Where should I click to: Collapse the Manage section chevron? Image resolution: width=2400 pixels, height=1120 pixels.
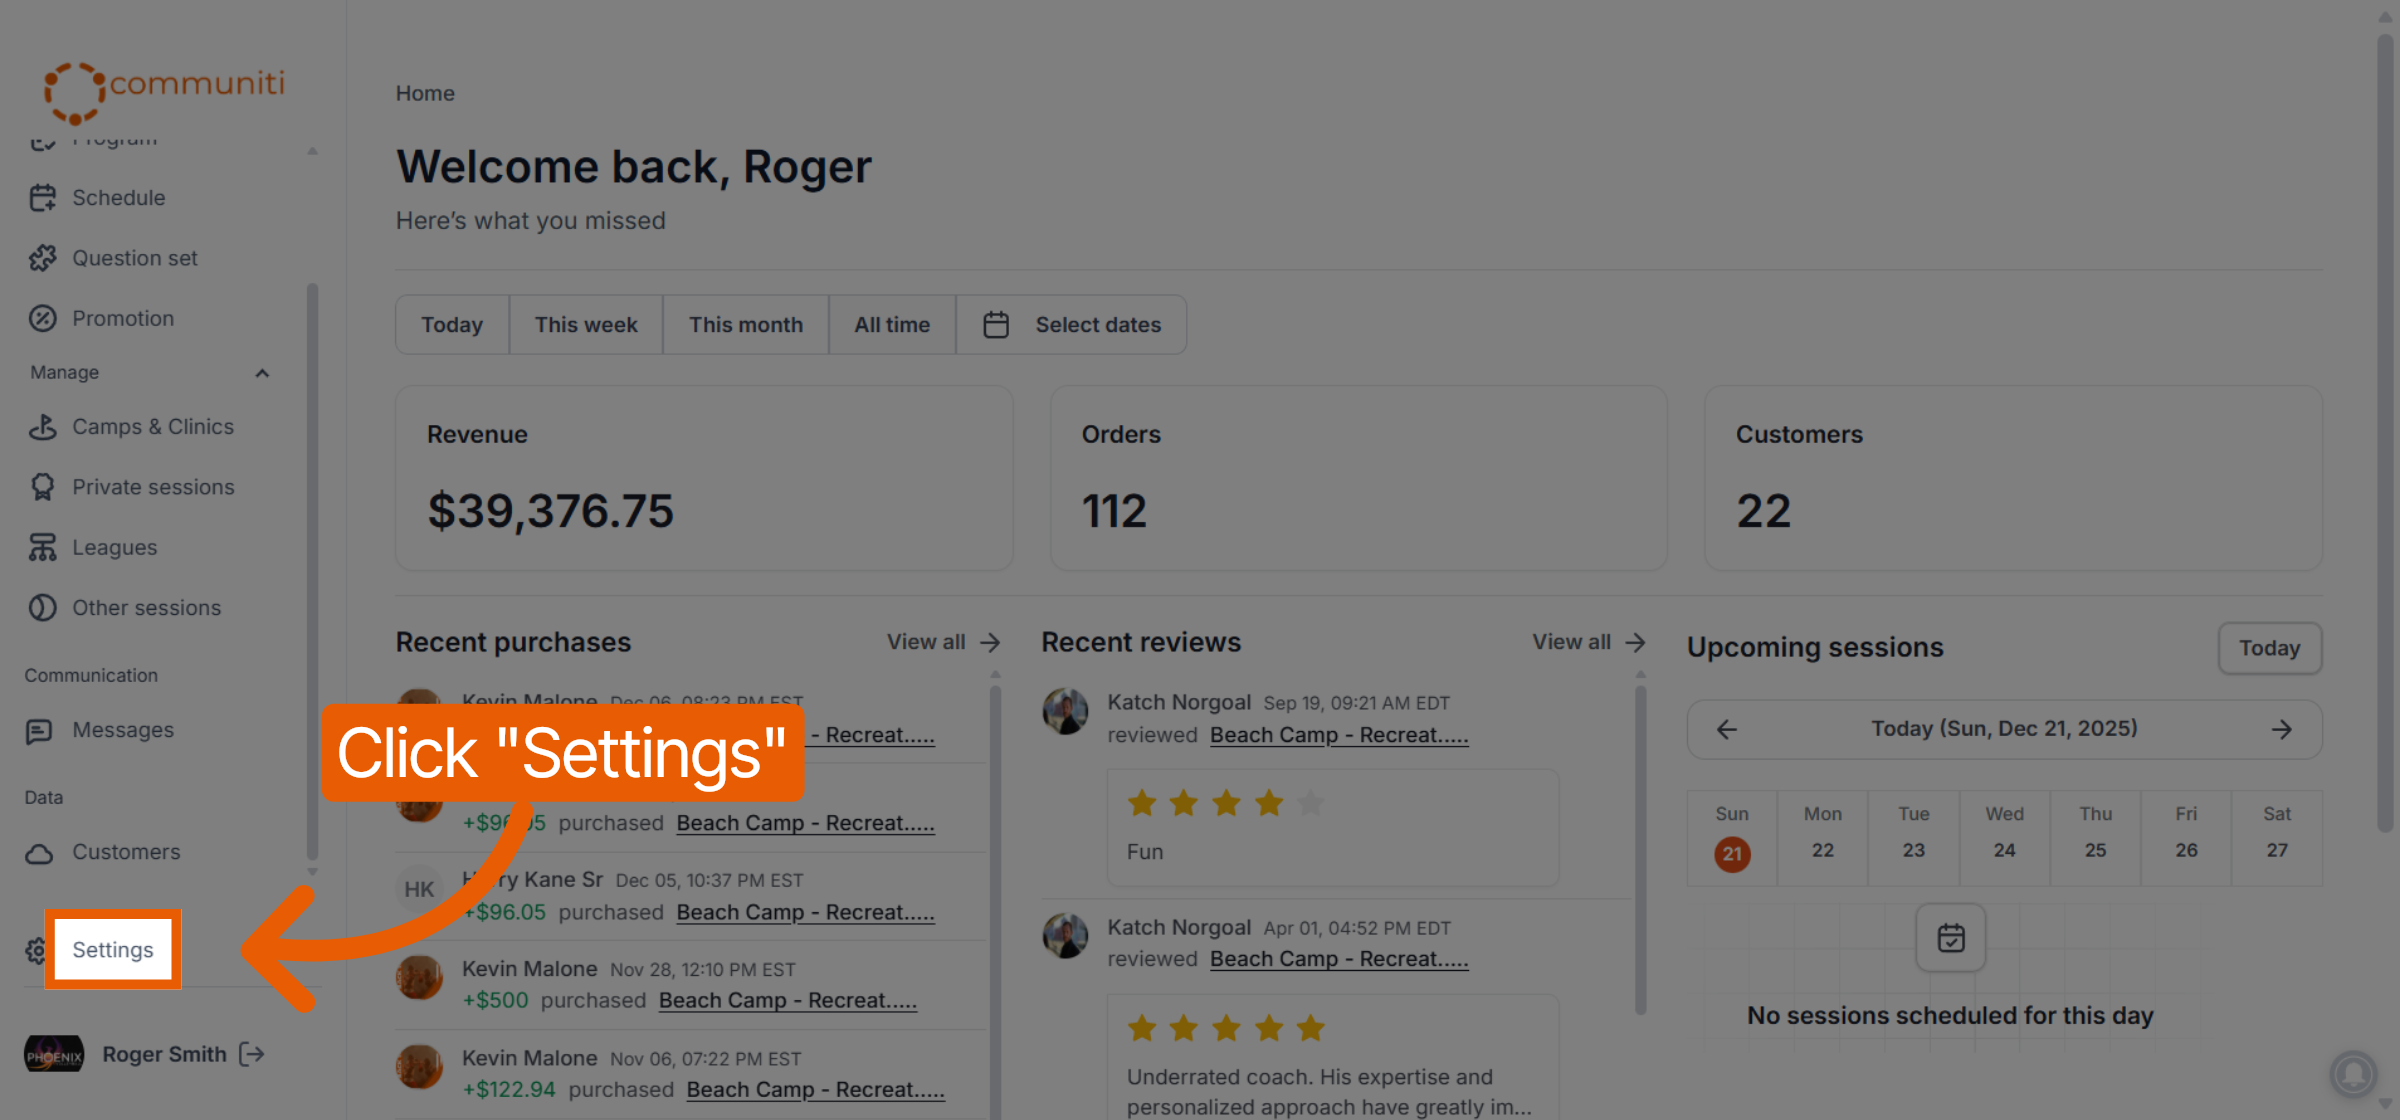pyautogui.click(x=262, y=373)
